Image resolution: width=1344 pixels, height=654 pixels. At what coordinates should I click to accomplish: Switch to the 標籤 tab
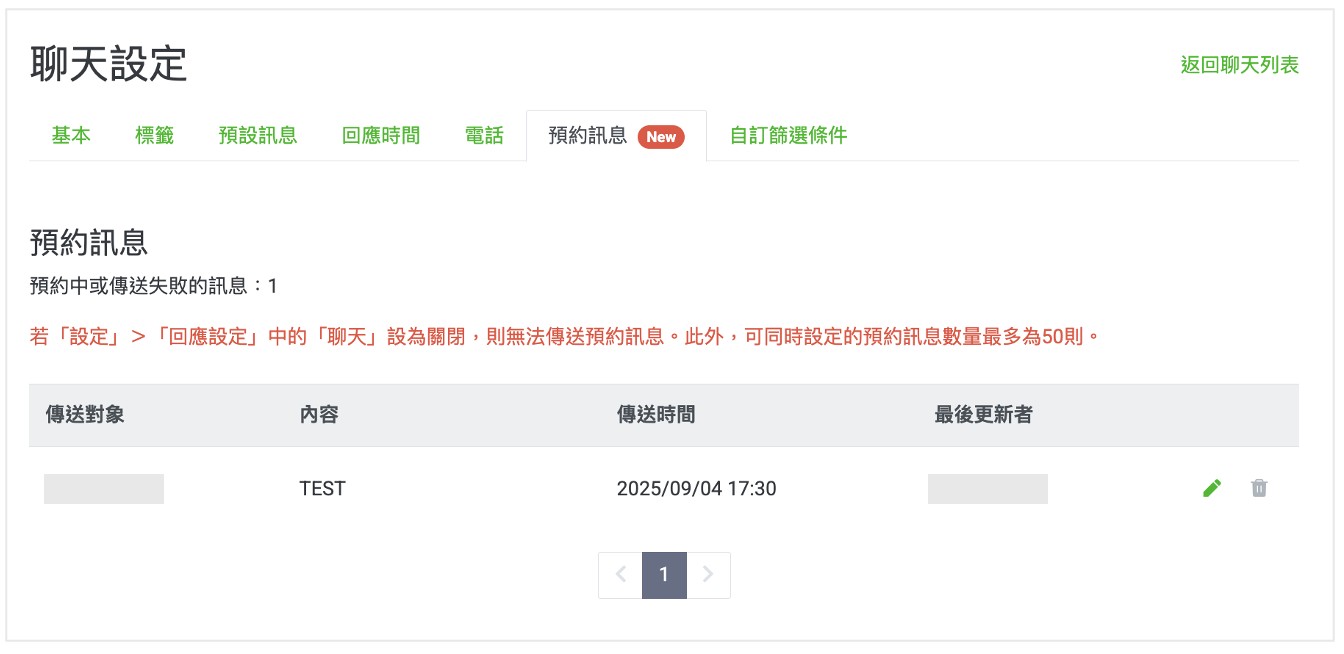coord(155,136)
